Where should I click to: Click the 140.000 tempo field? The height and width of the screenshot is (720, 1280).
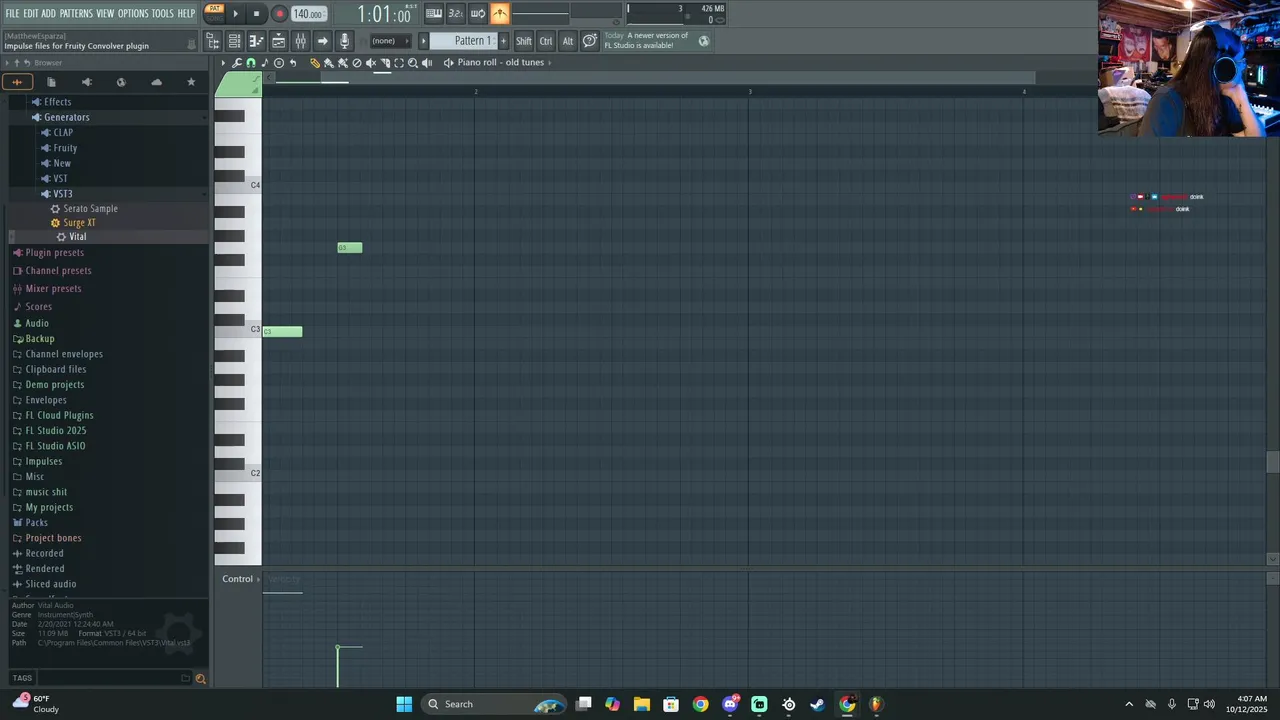[x=308, y=14]
